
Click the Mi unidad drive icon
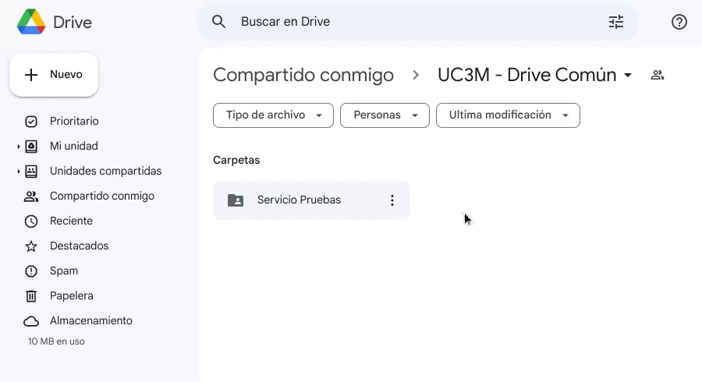coord(31,146)
